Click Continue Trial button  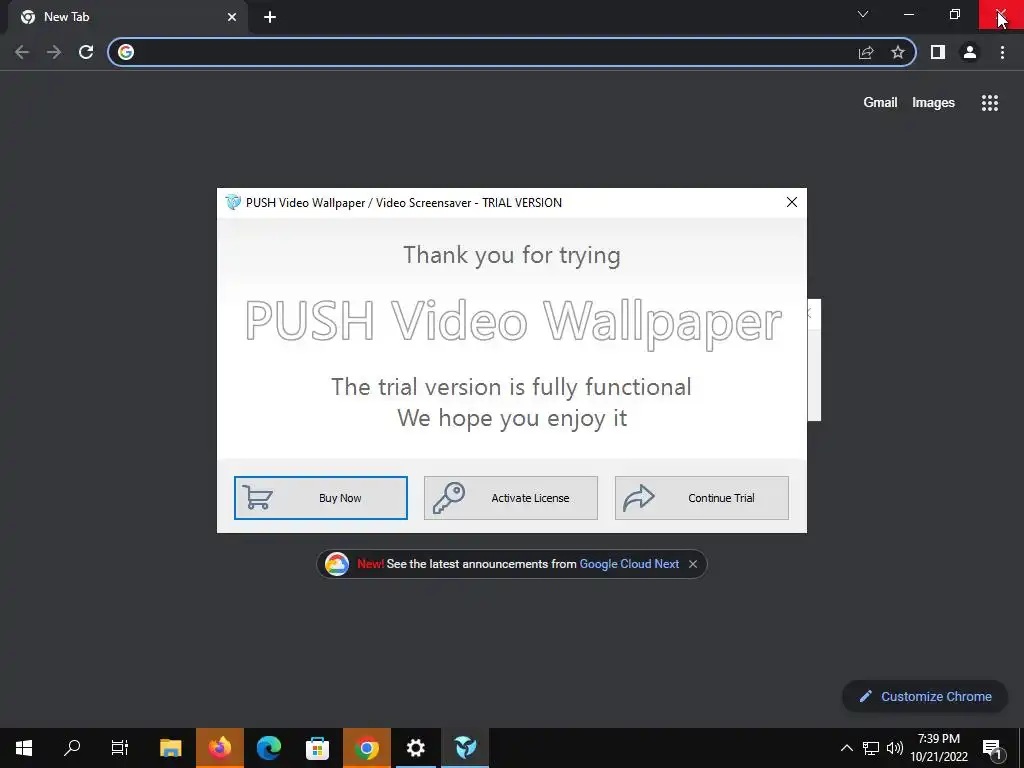[x=702, y=498]
